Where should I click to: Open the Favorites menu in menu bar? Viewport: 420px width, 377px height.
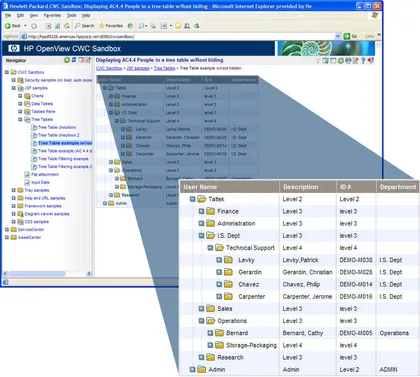coord(52,15)
